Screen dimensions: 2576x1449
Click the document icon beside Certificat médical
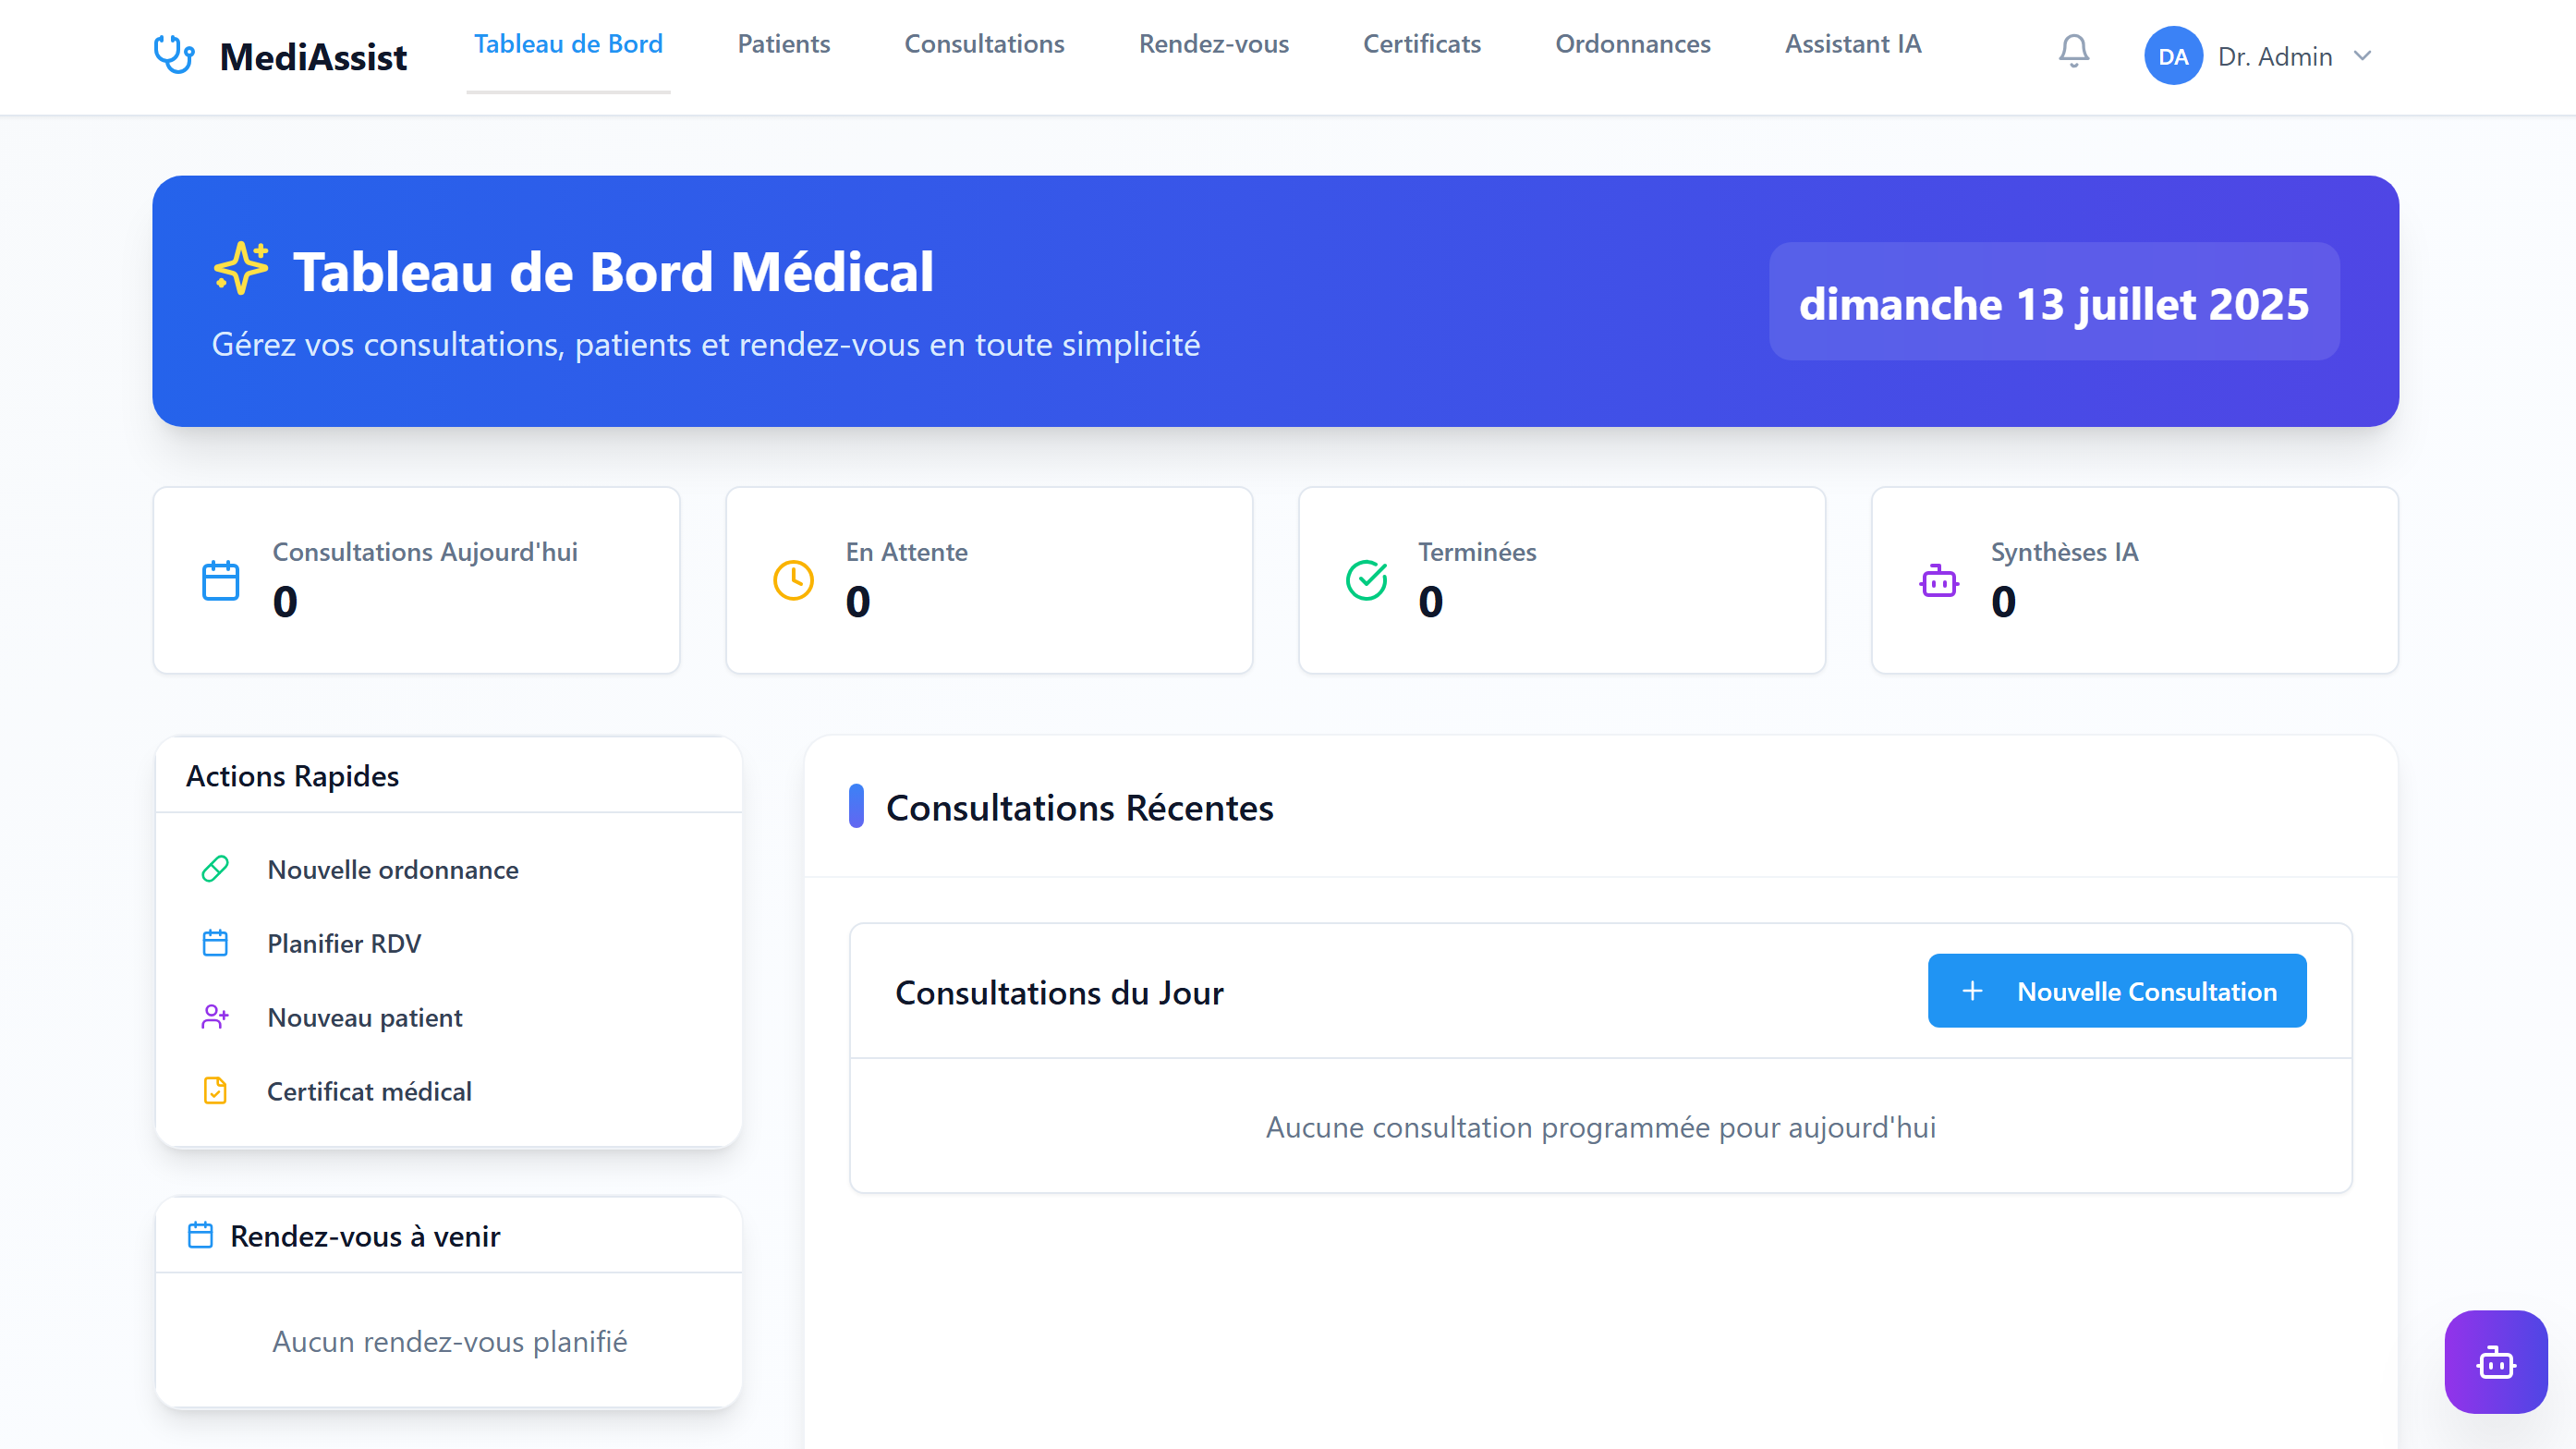coord(215,1091)
